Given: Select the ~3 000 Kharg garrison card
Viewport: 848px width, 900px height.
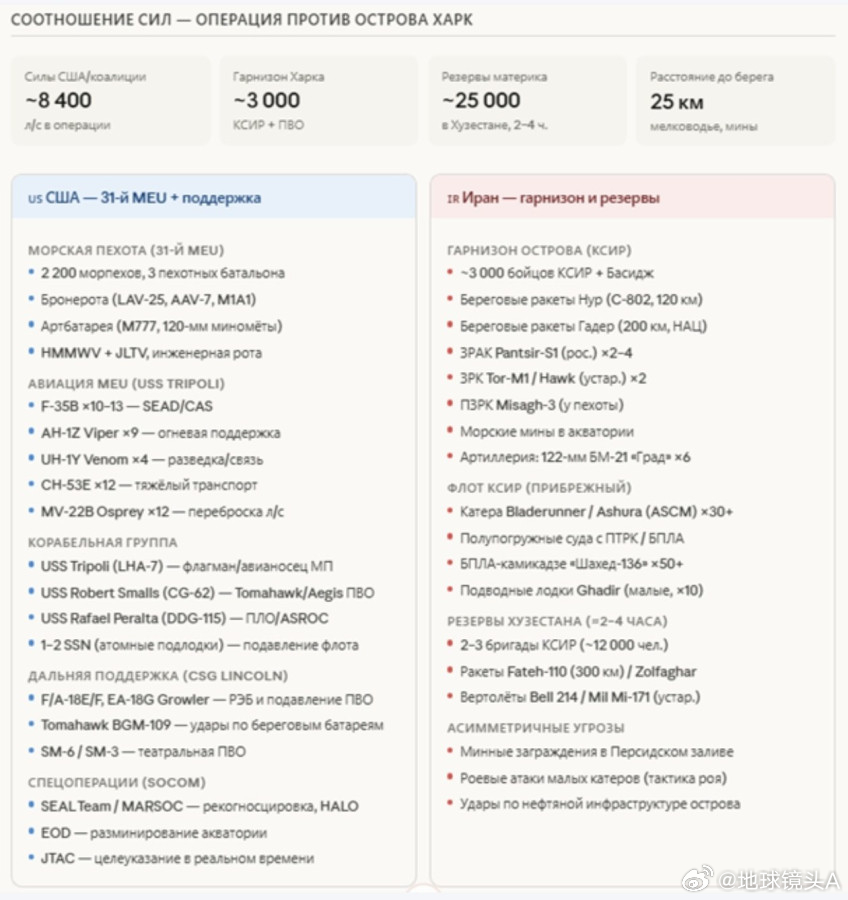Looking at the screenshot, I should click(319, 101).
